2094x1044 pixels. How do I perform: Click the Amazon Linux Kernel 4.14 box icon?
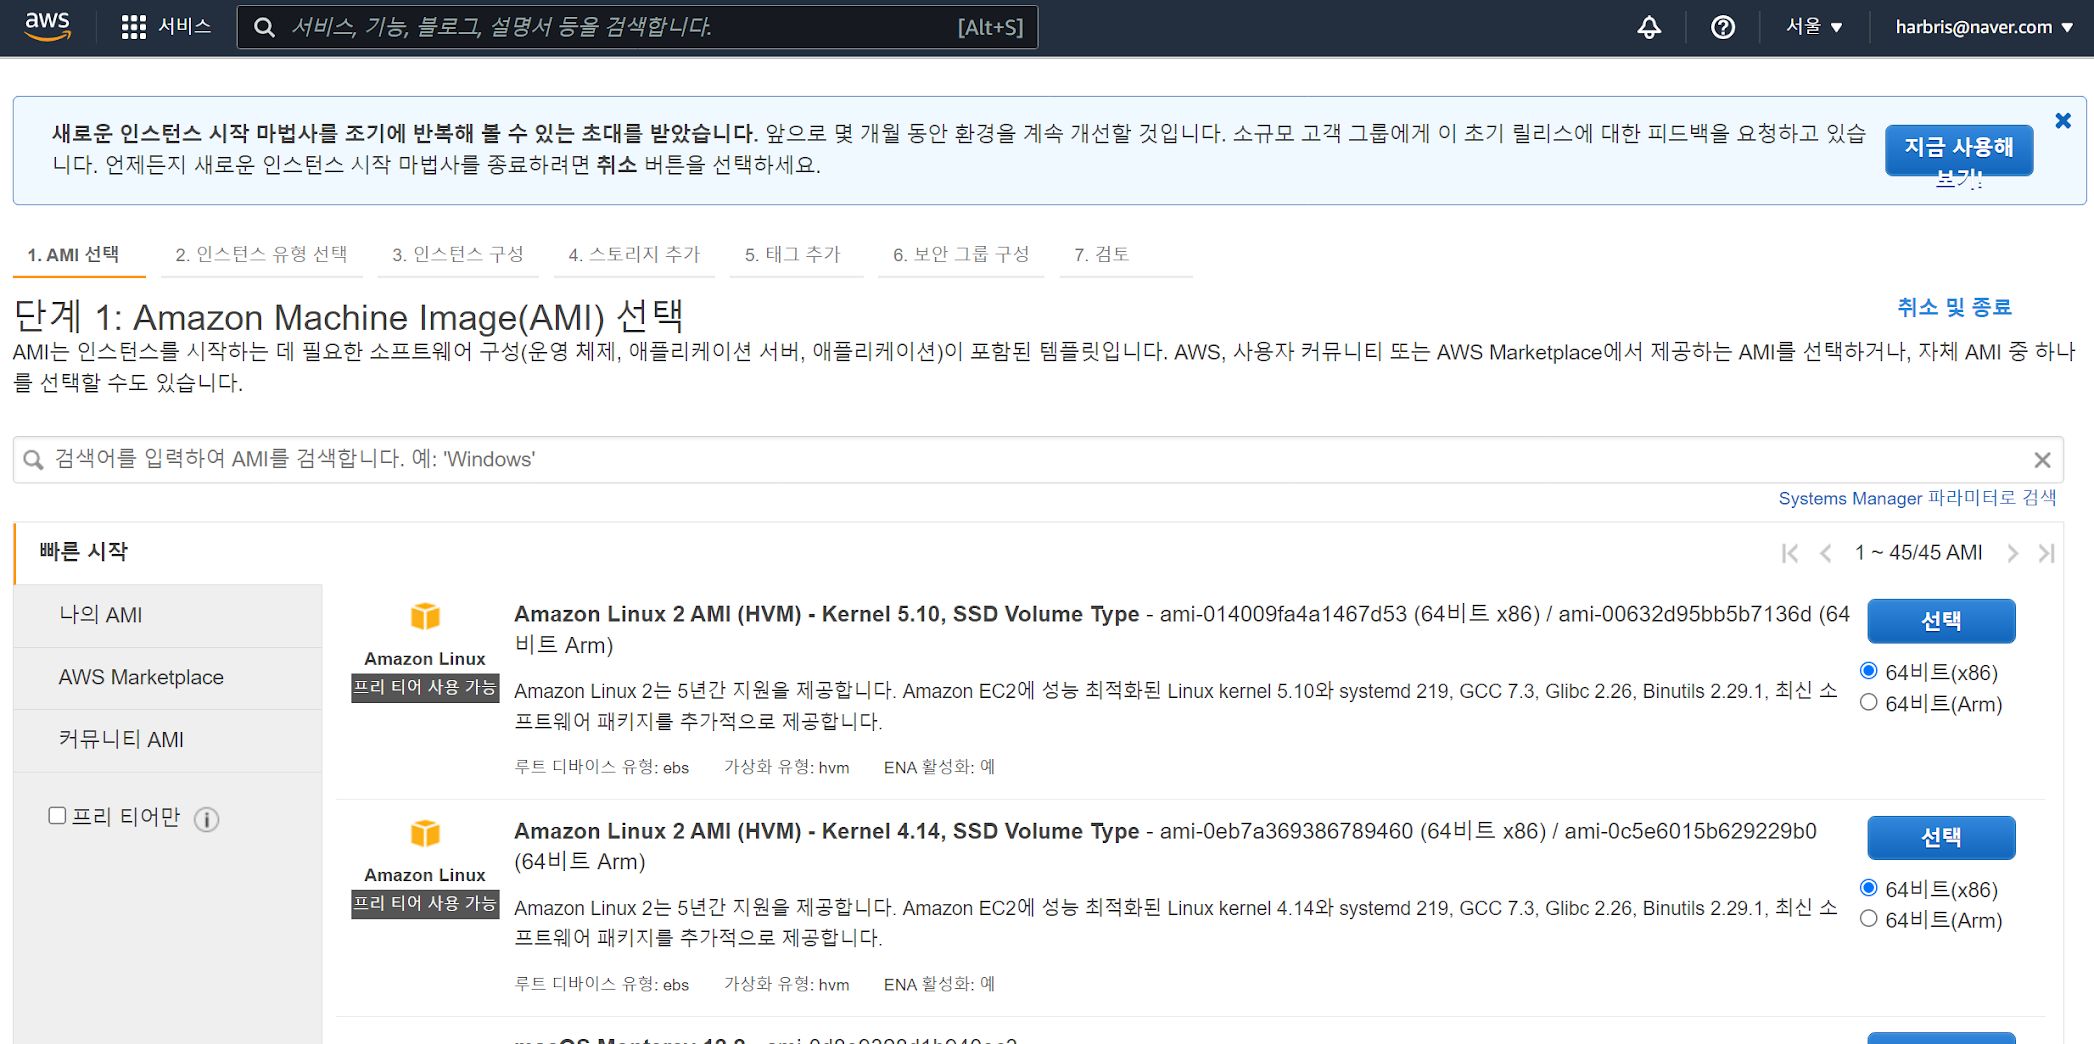pos(425,833)
